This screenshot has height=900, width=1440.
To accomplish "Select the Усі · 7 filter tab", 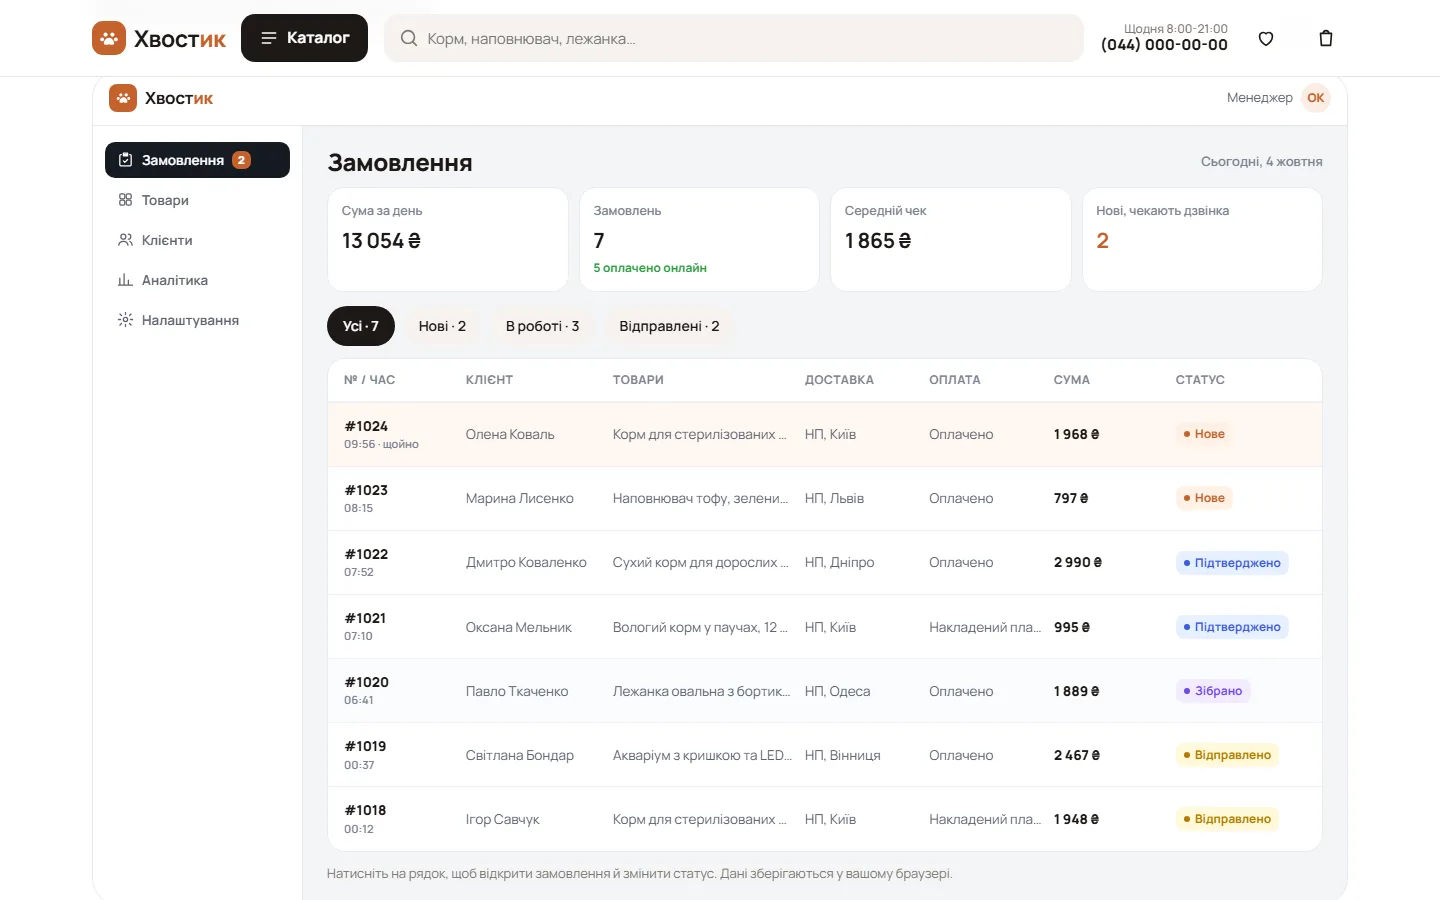I will (x=361, y=326).
